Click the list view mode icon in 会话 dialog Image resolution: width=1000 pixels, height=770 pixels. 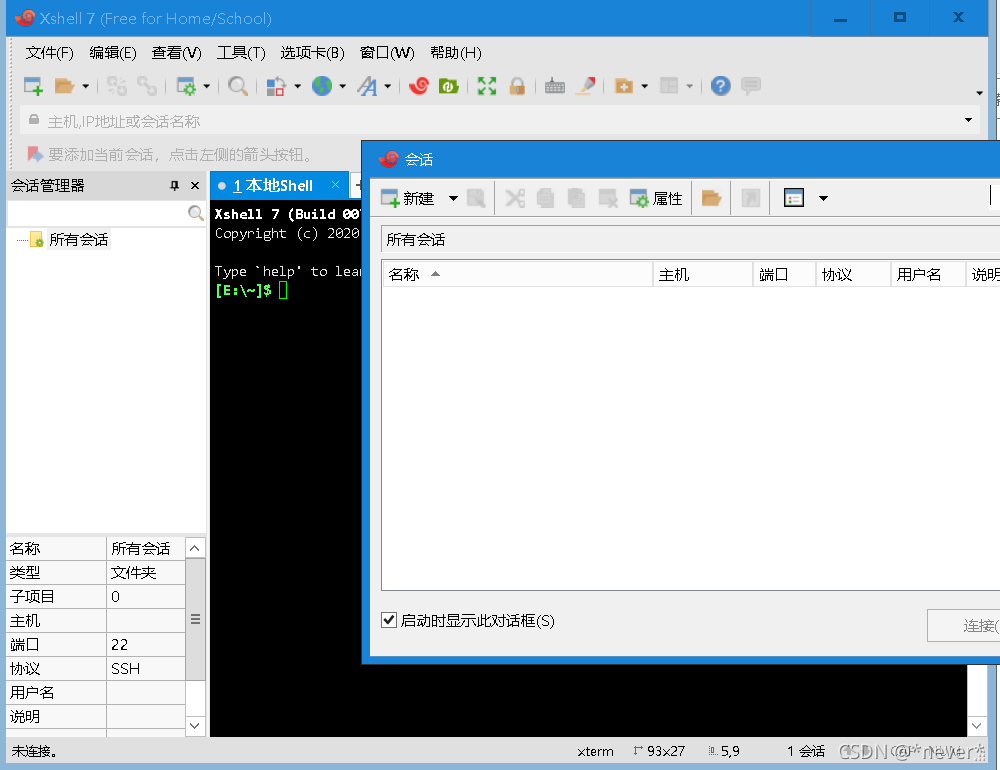tap(793, 198)
